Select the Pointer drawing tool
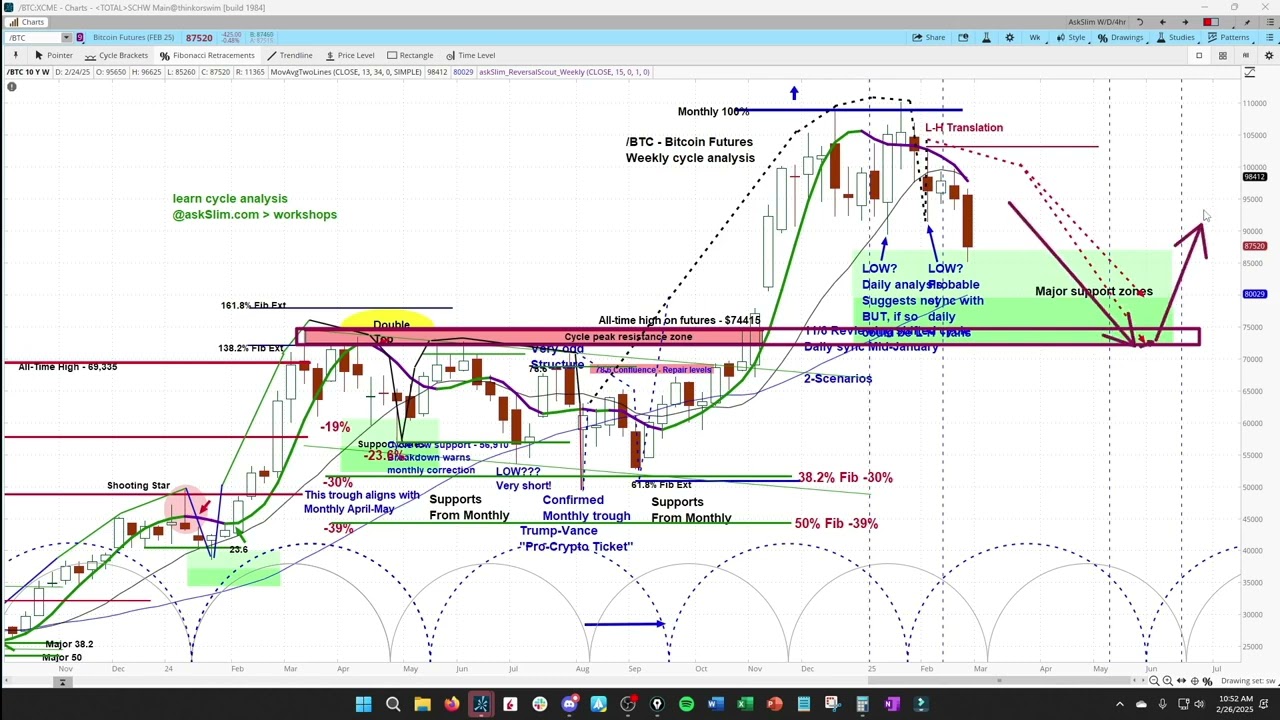The image size is (1280, 720). pyautogui.click(x=53, y=55)
